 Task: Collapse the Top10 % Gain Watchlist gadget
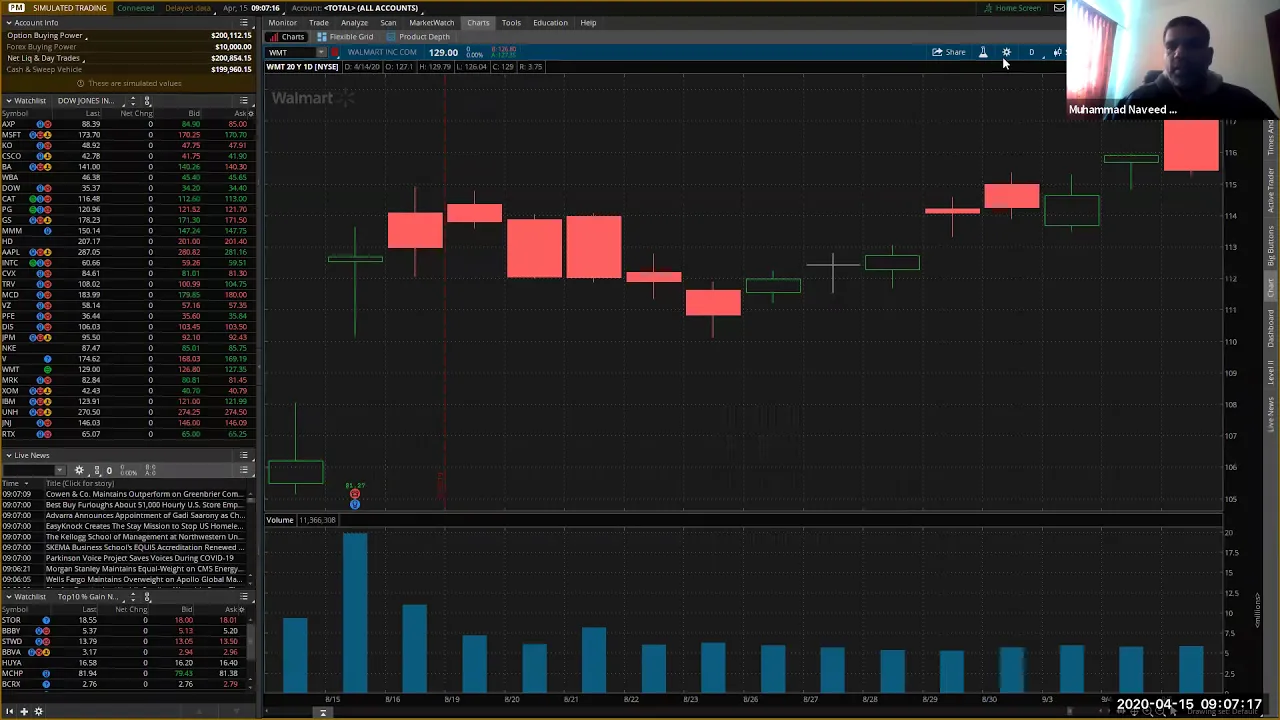[x=8, y=596]
